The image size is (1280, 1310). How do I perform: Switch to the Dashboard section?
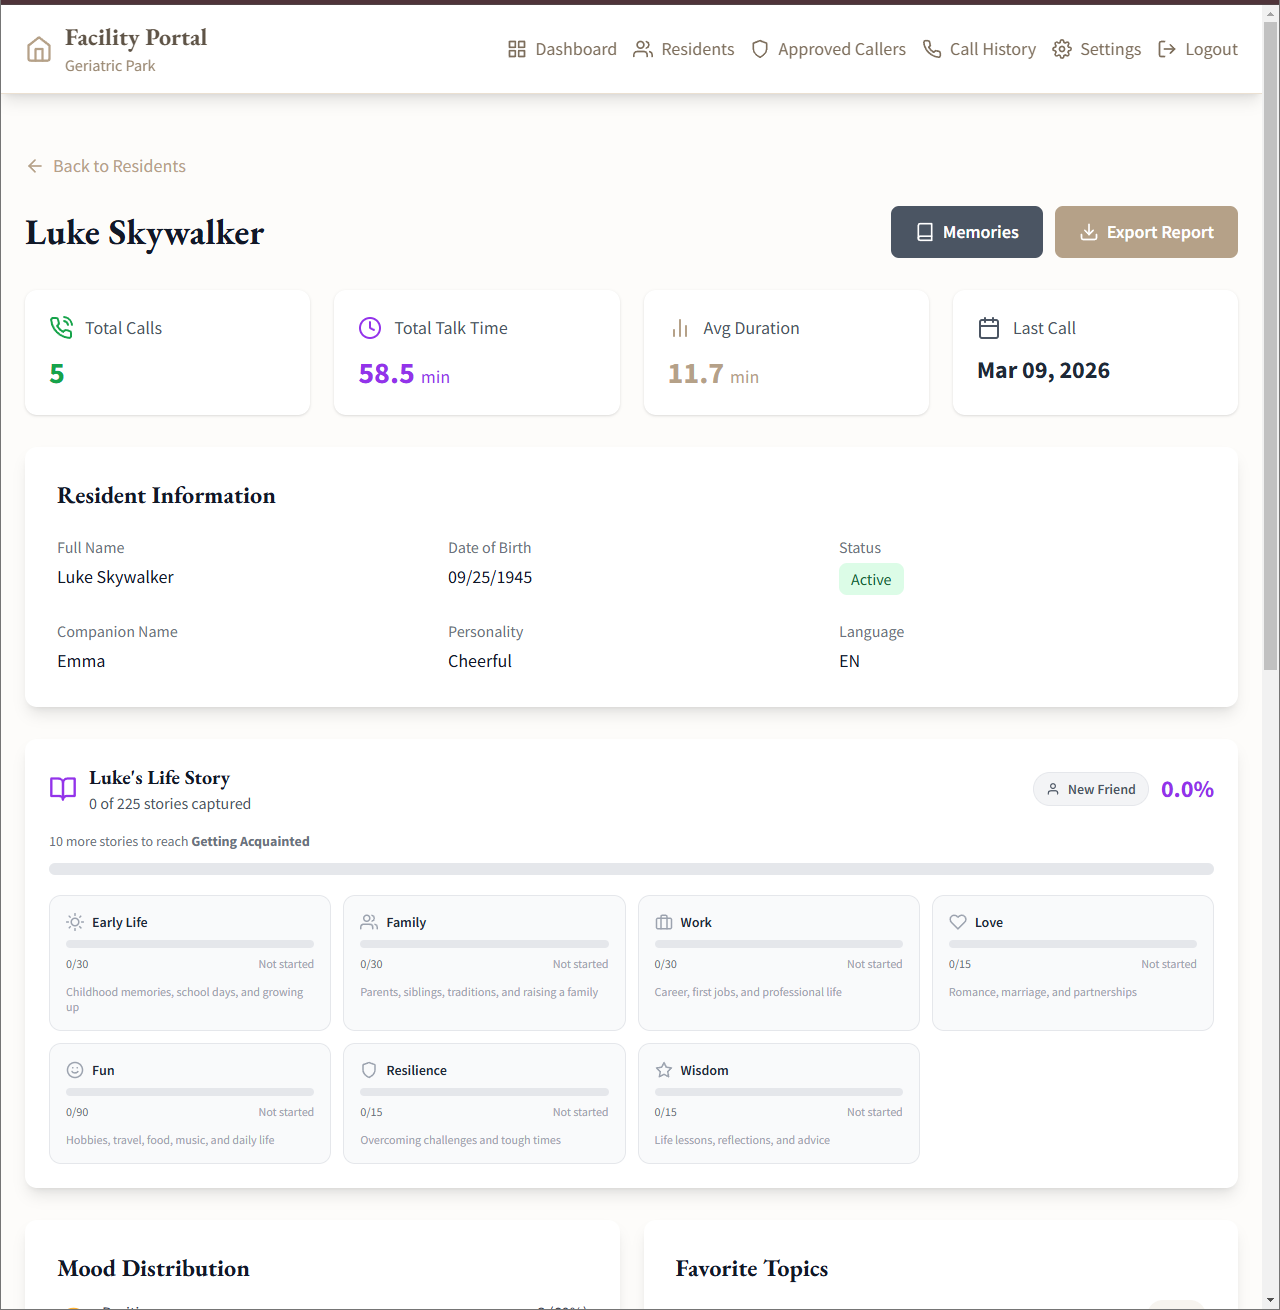coord(562,48)
